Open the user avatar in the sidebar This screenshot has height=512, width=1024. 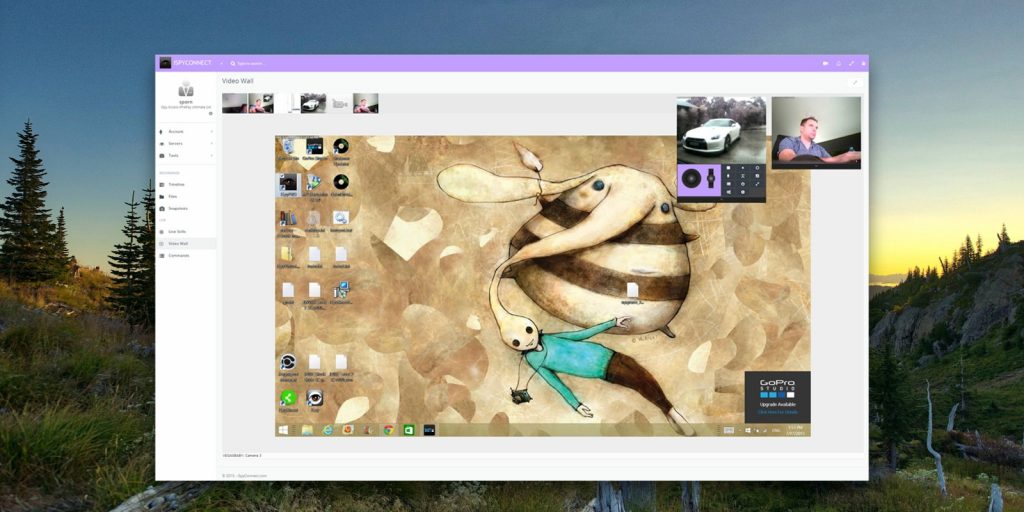click(x=186, y=88)
